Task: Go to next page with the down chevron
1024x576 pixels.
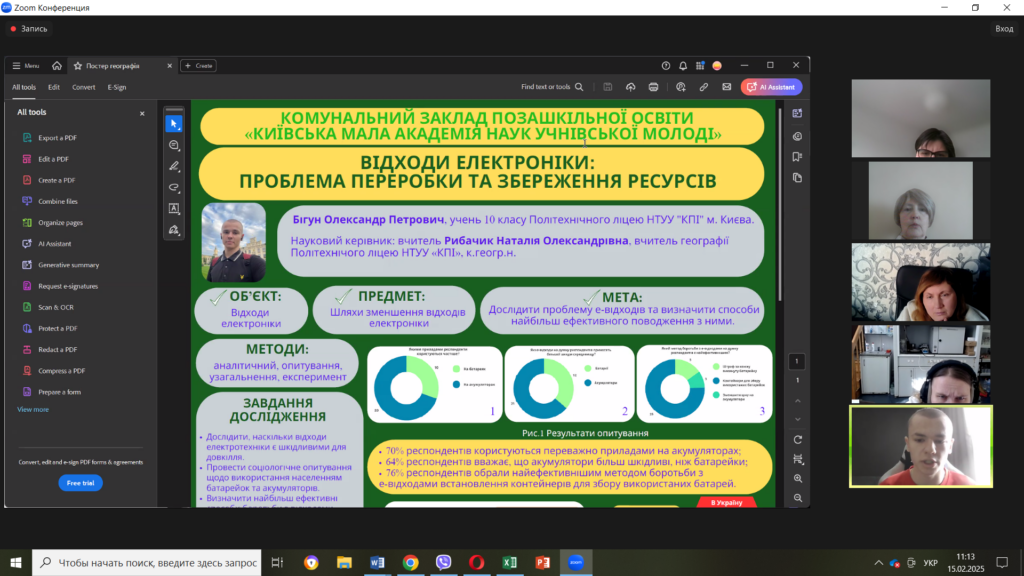Action: (x=797, y=420)
